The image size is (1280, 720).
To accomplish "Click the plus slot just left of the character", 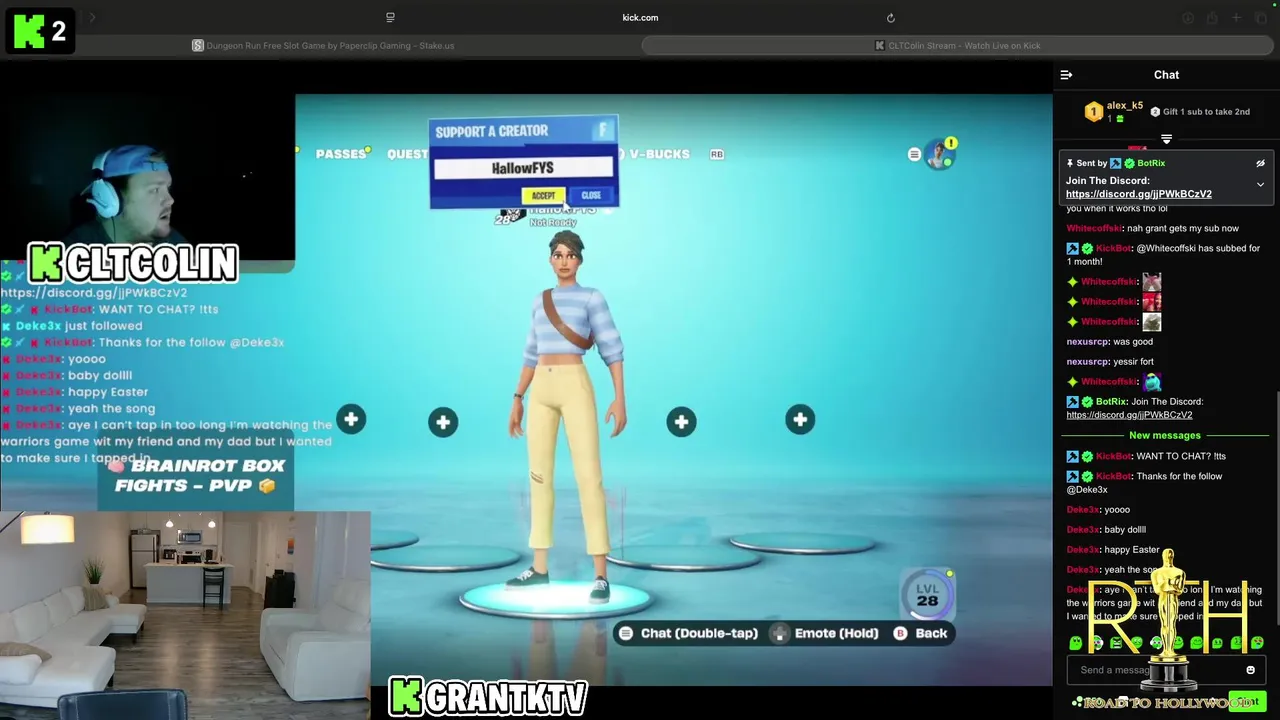I will tap(443, 422).
